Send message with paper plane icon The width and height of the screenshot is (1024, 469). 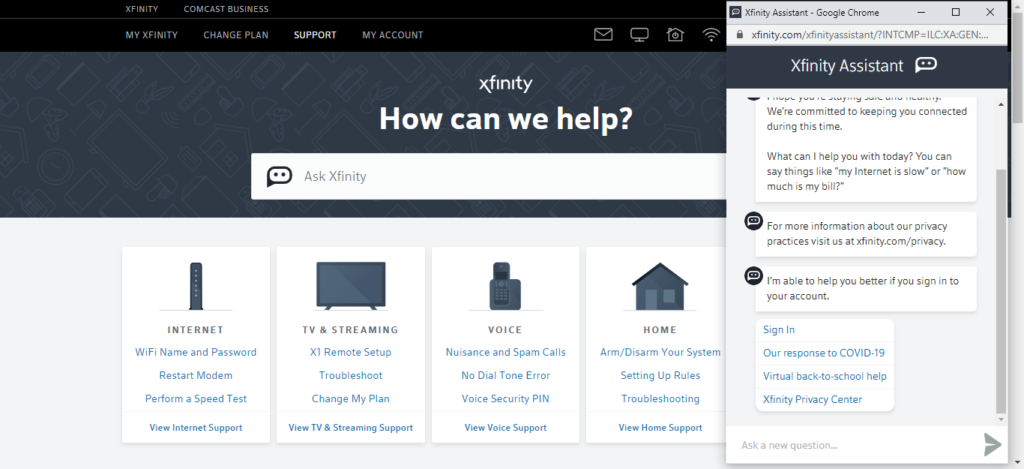click(x=993, y=444)
